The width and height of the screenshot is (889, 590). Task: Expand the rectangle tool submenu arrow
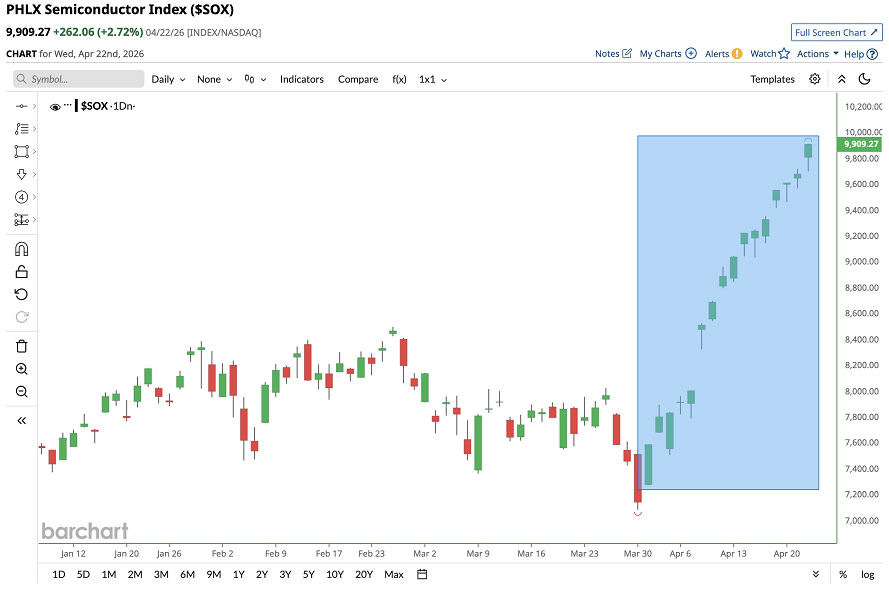point(34,151)
